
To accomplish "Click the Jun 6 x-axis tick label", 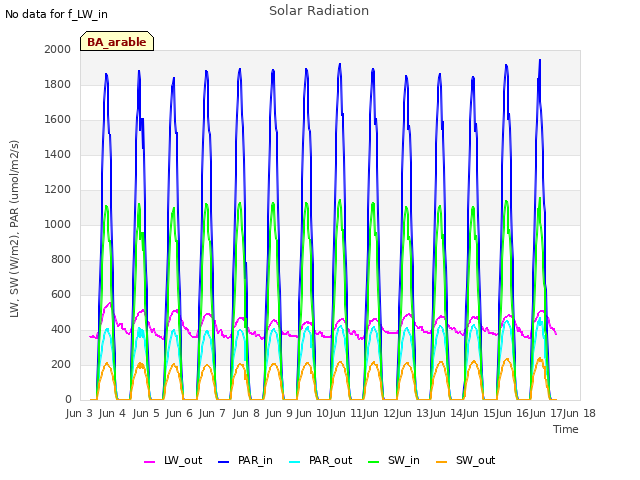I will 179,413.
